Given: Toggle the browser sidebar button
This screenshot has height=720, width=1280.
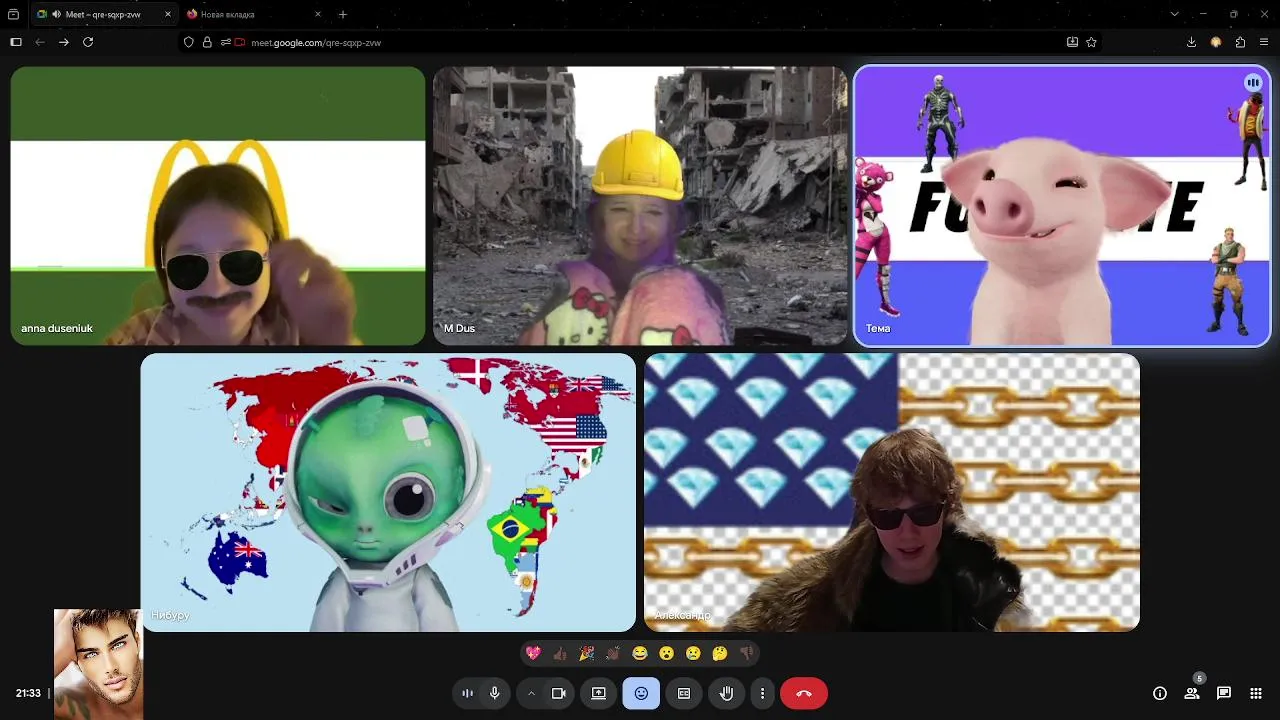Looking at the screenshot, I should coord(15,42).
